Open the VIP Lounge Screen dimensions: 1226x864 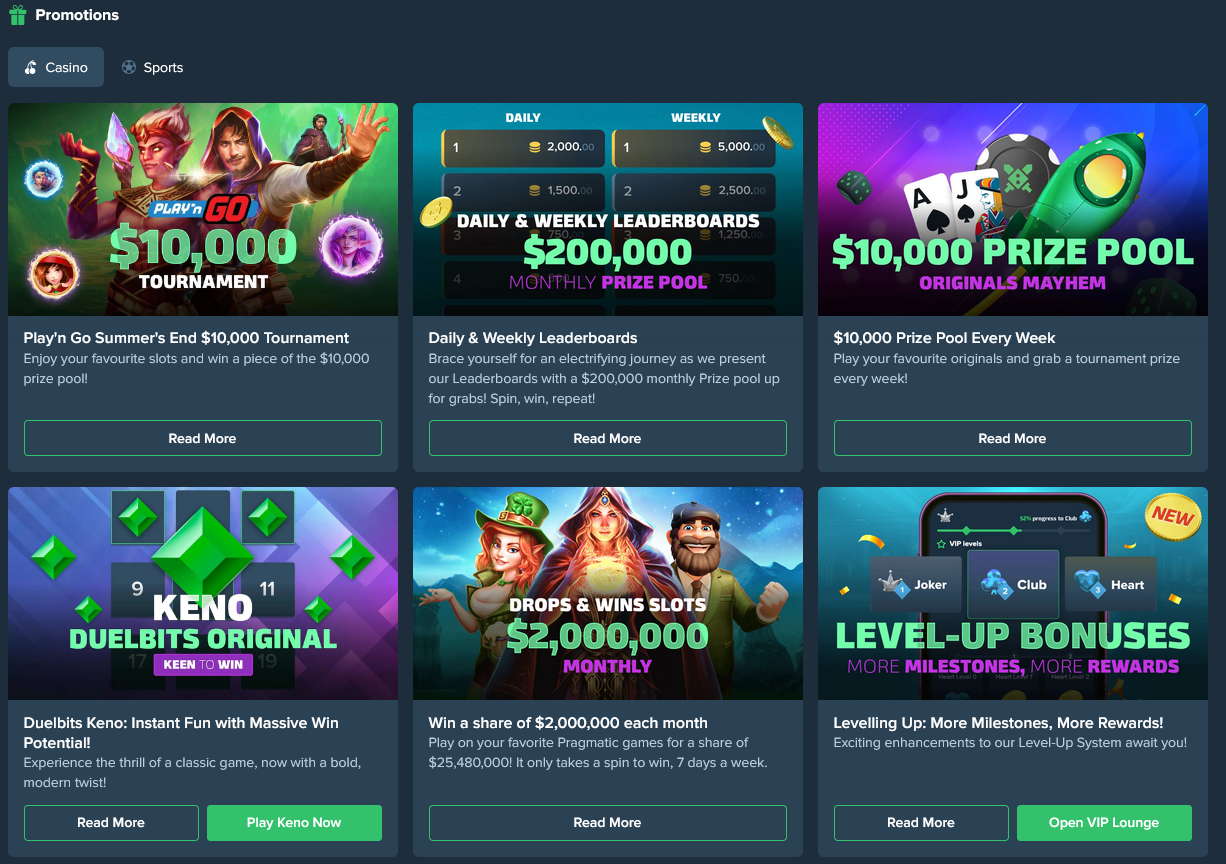[x=1104, y=822]
